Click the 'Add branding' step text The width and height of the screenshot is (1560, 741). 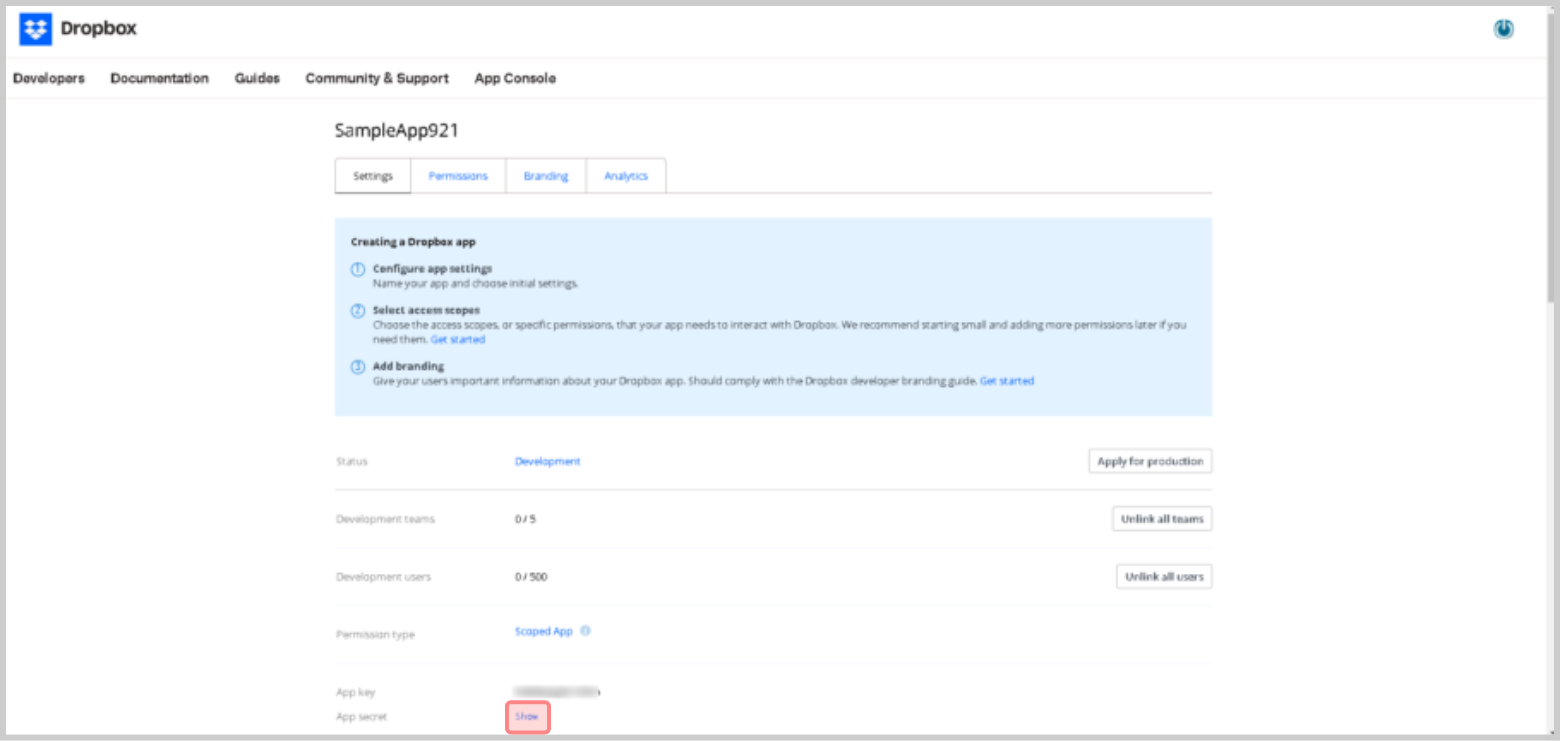[x=408, y=367]
